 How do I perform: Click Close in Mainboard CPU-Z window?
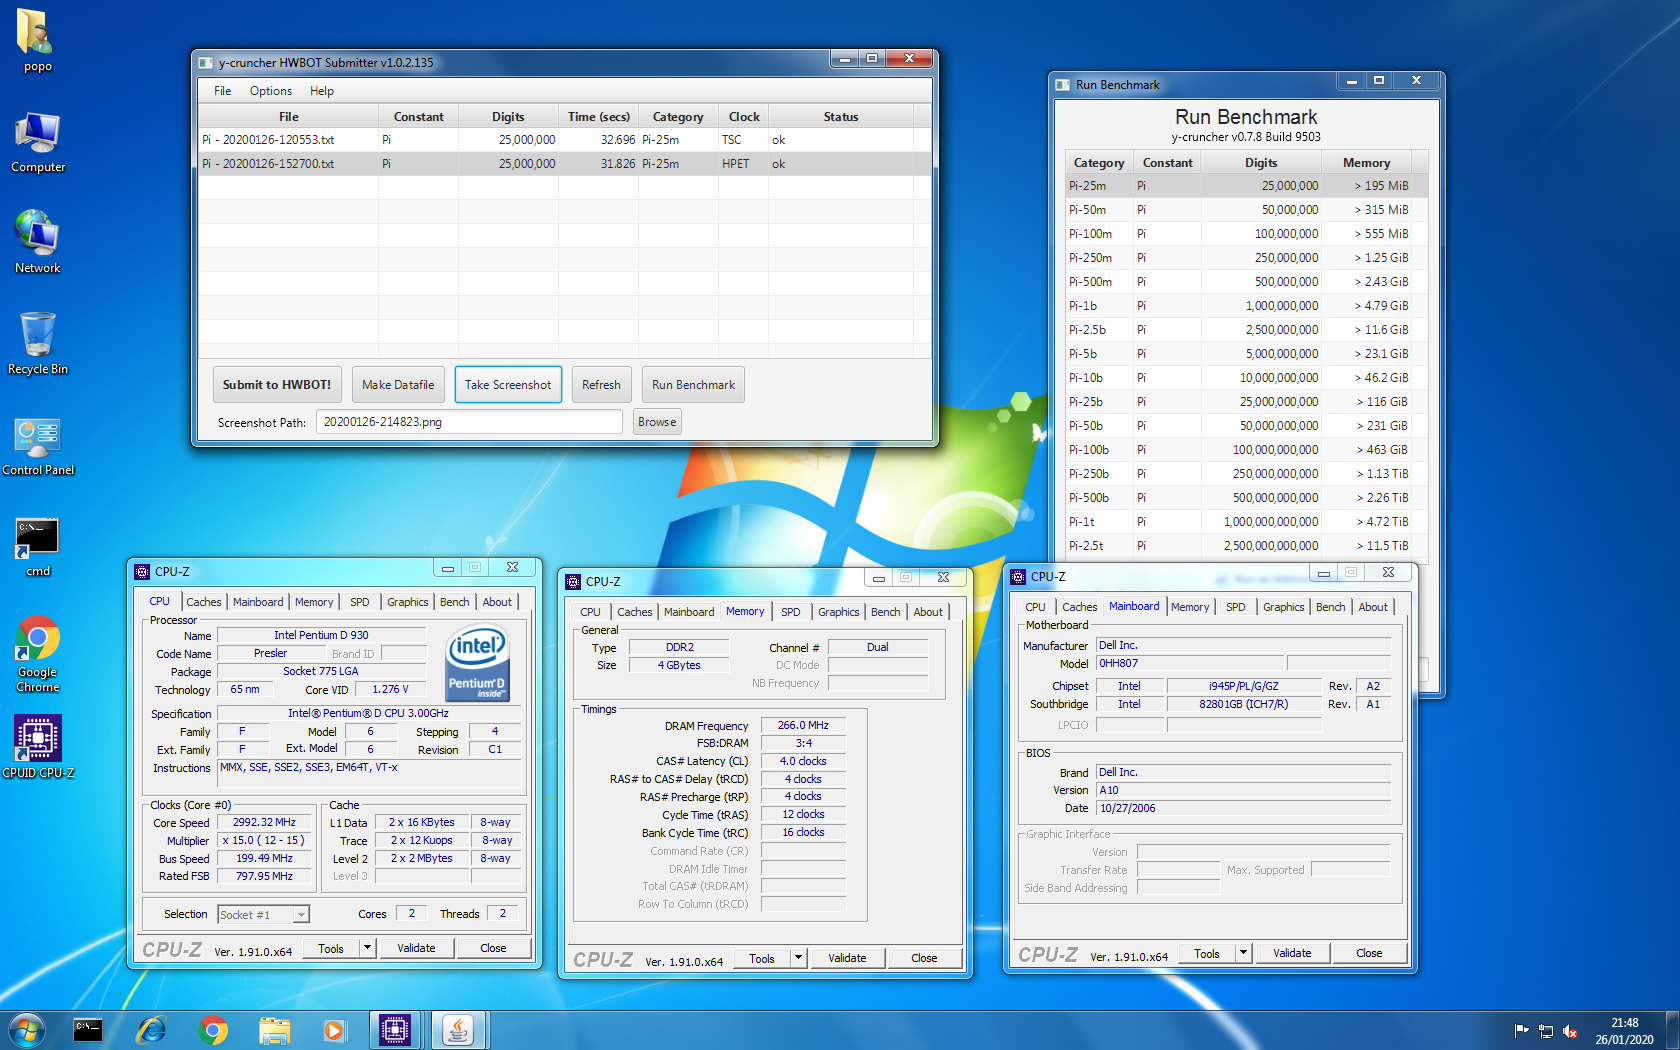[1369, 953]
